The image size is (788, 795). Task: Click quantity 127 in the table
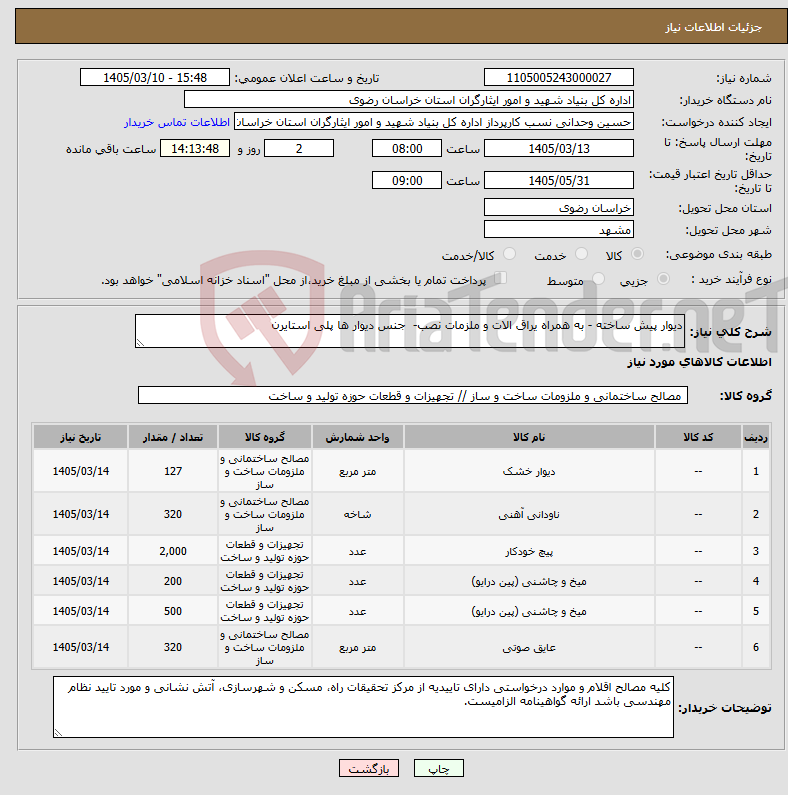(x=173, y=471)
